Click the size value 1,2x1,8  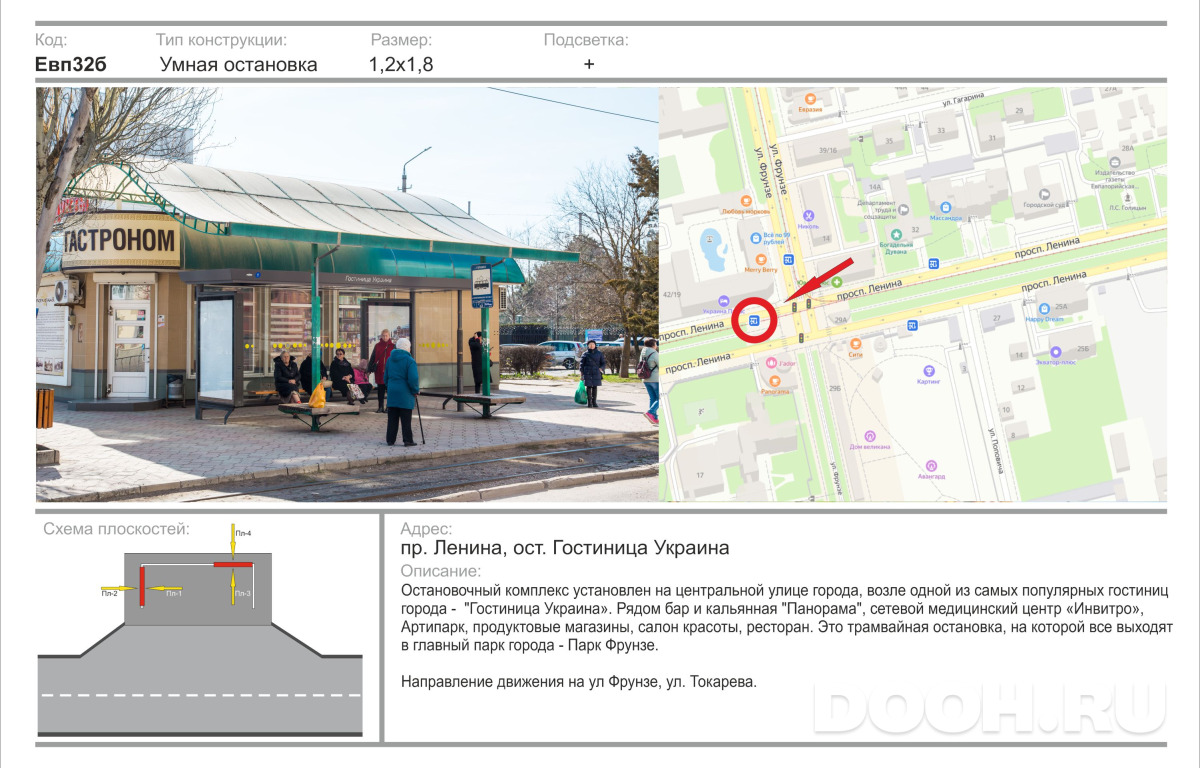click(401, 65)
